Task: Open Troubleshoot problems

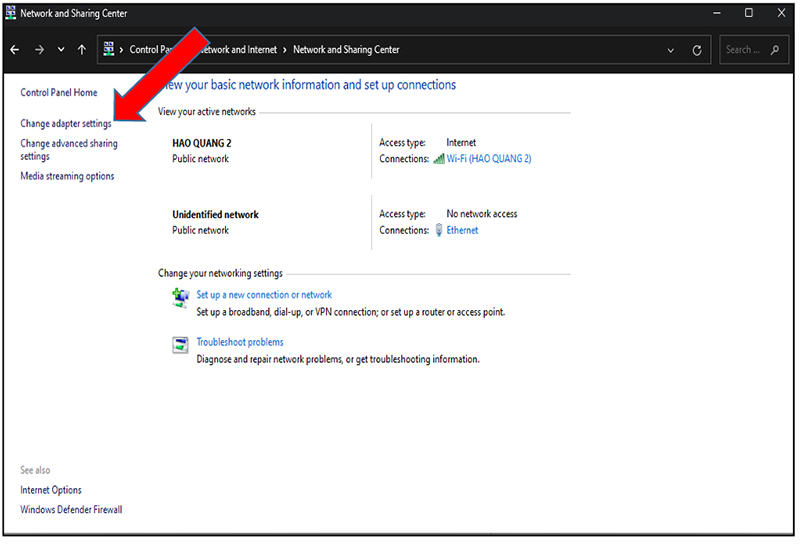Action: coord(240,342)
